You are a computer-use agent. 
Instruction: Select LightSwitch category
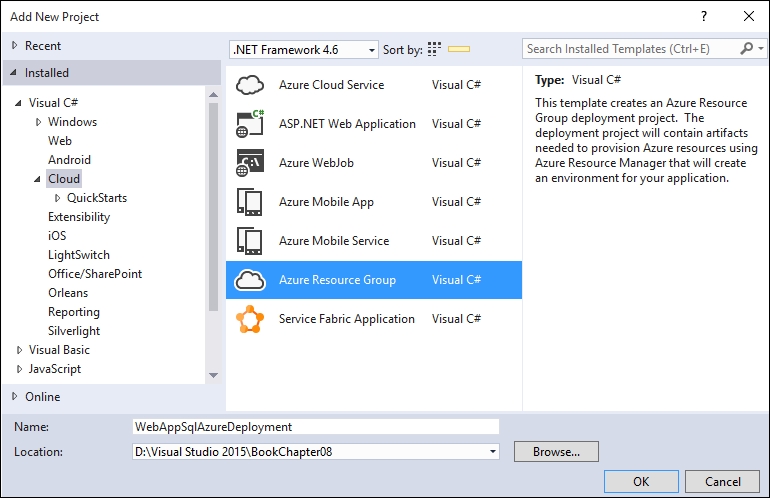click(79, 255)
